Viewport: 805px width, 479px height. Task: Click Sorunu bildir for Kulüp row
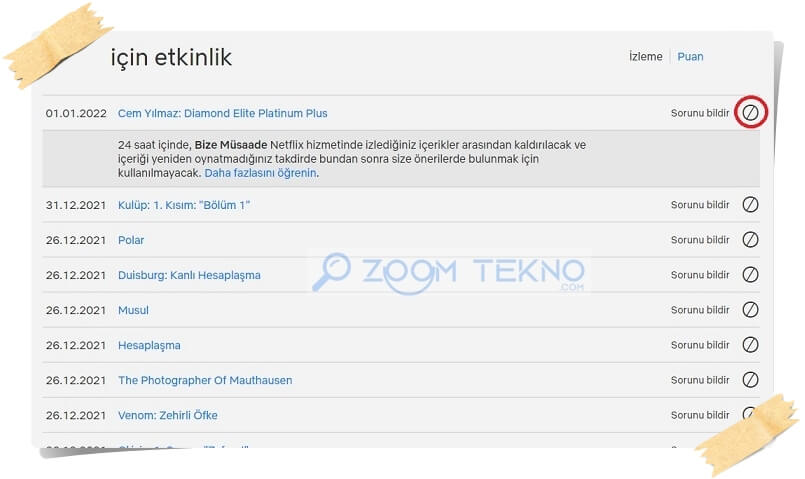[700, 205]
